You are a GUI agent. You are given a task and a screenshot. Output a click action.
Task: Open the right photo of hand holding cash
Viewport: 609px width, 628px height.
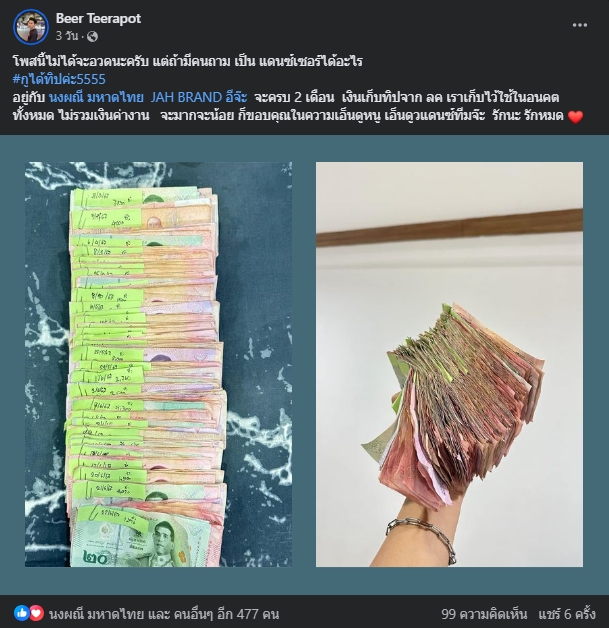coord(449,364)
